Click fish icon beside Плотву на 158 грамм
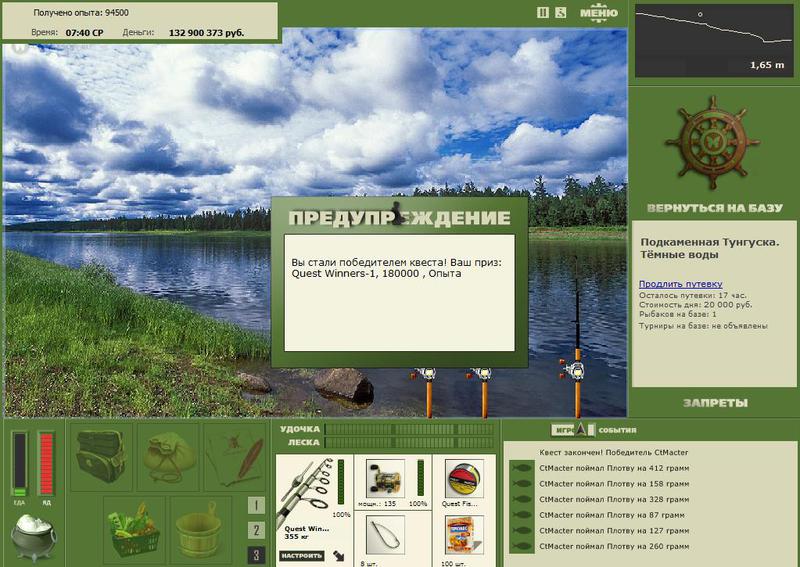Viewport: 800px width, 567px height. [522, 484]
